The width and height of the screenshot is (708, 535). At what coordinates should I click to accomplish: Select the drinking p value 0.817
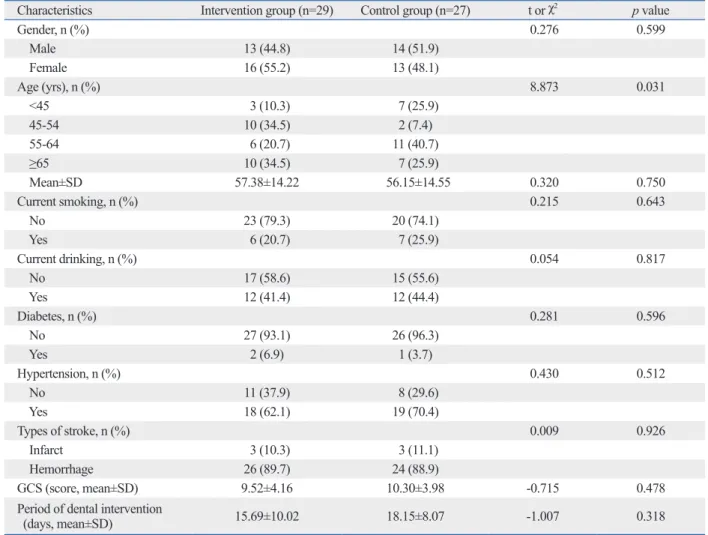tap(651, 259)
